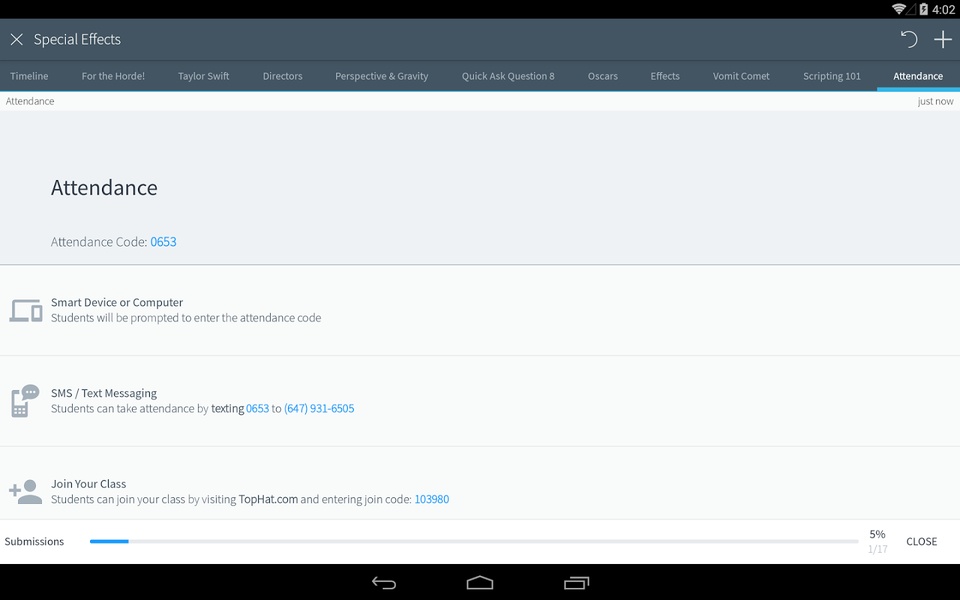Tap the 1/17 submissions count

(877, 549)
